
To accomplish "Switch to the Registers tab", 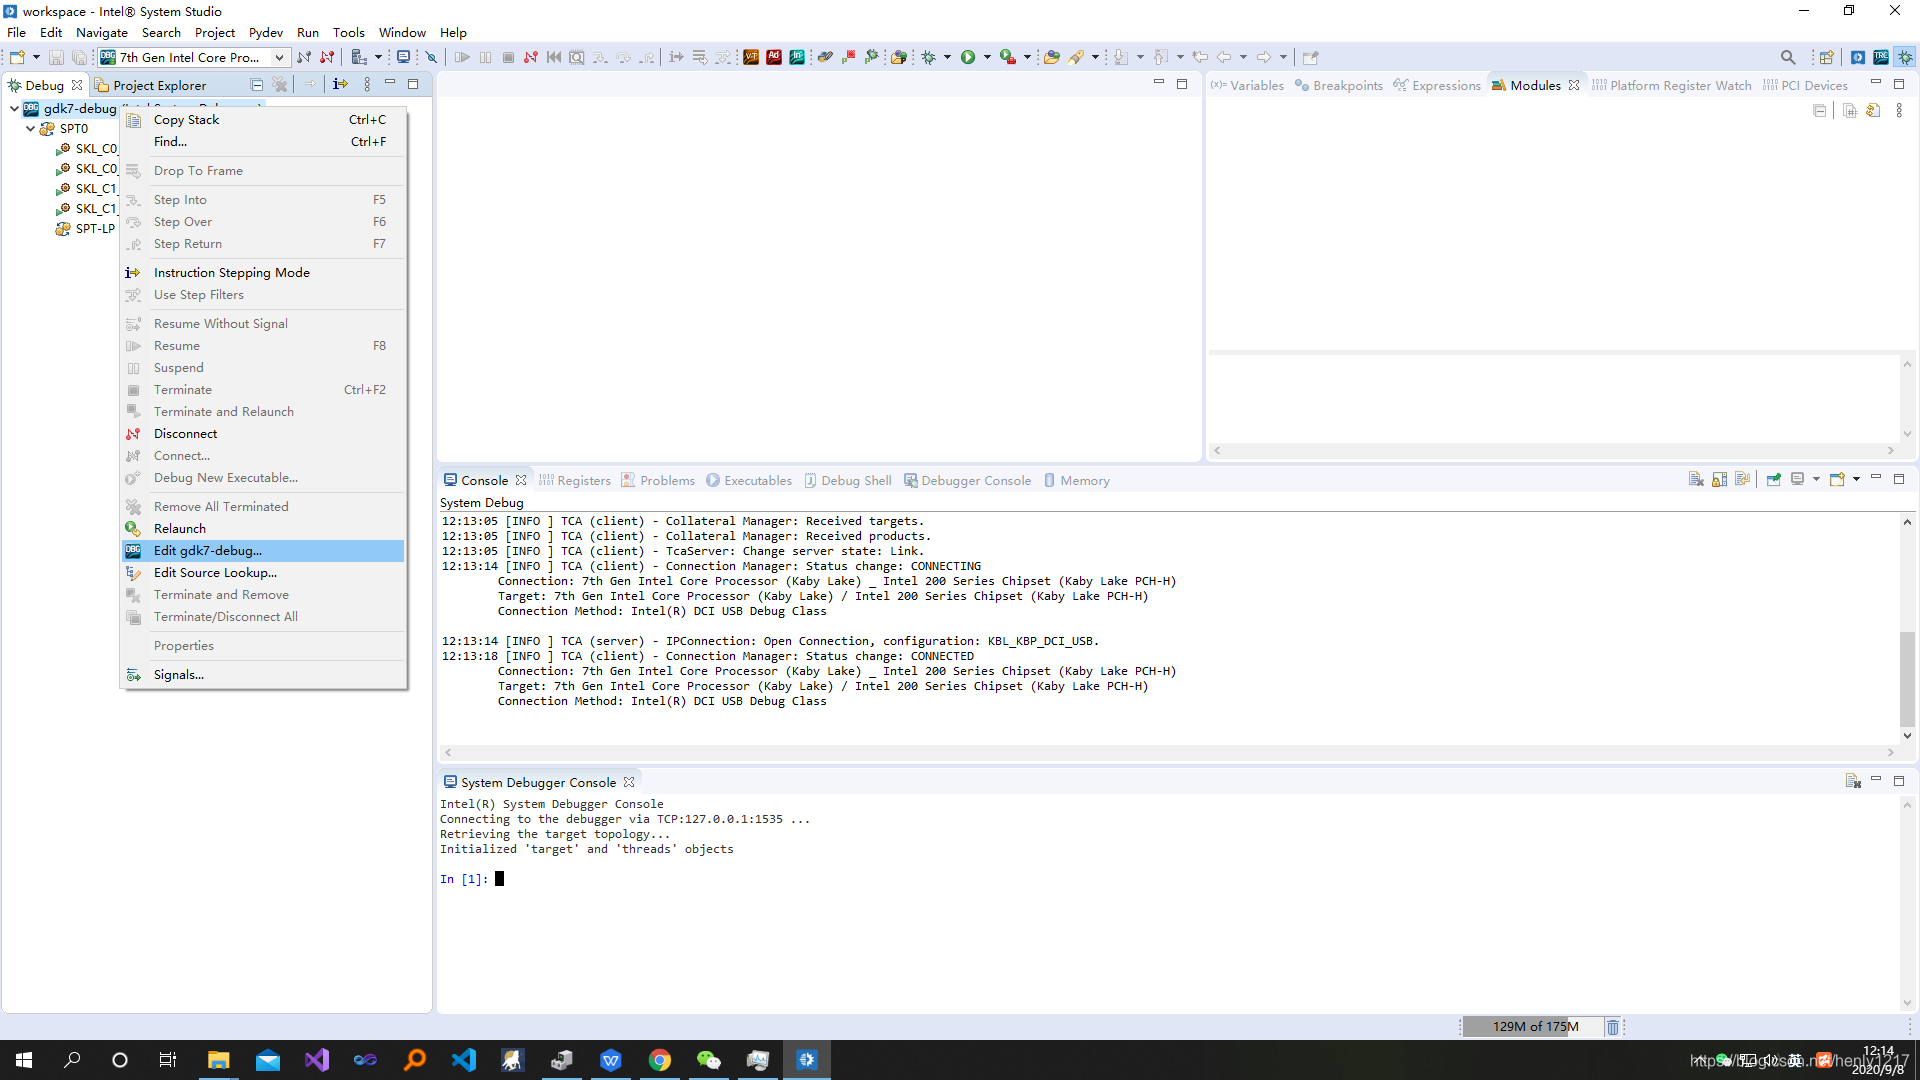I will click(x=575, y=480).
